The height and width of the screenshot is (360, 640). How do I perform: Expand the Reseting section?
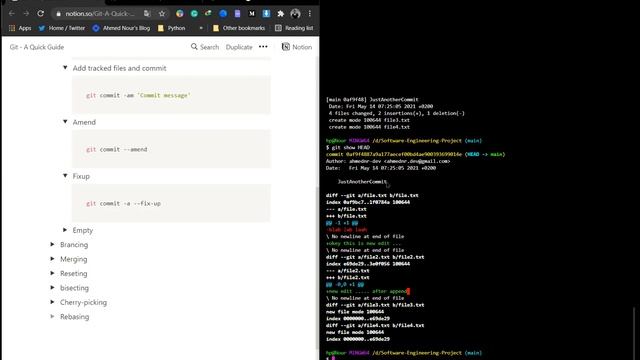(x=52, y=273)
